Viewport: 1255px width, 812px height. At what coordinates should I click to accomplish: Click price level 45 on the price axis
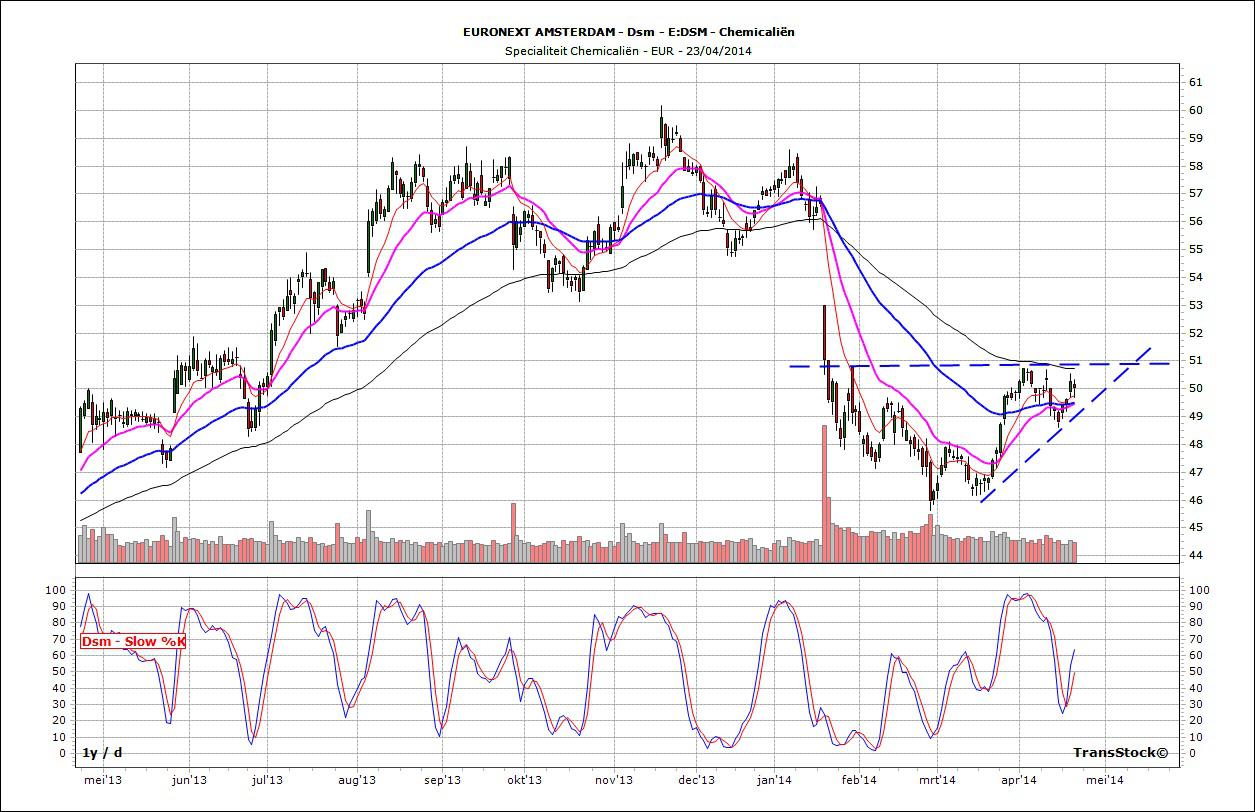pyautogui.click(x=1196, y=527)
